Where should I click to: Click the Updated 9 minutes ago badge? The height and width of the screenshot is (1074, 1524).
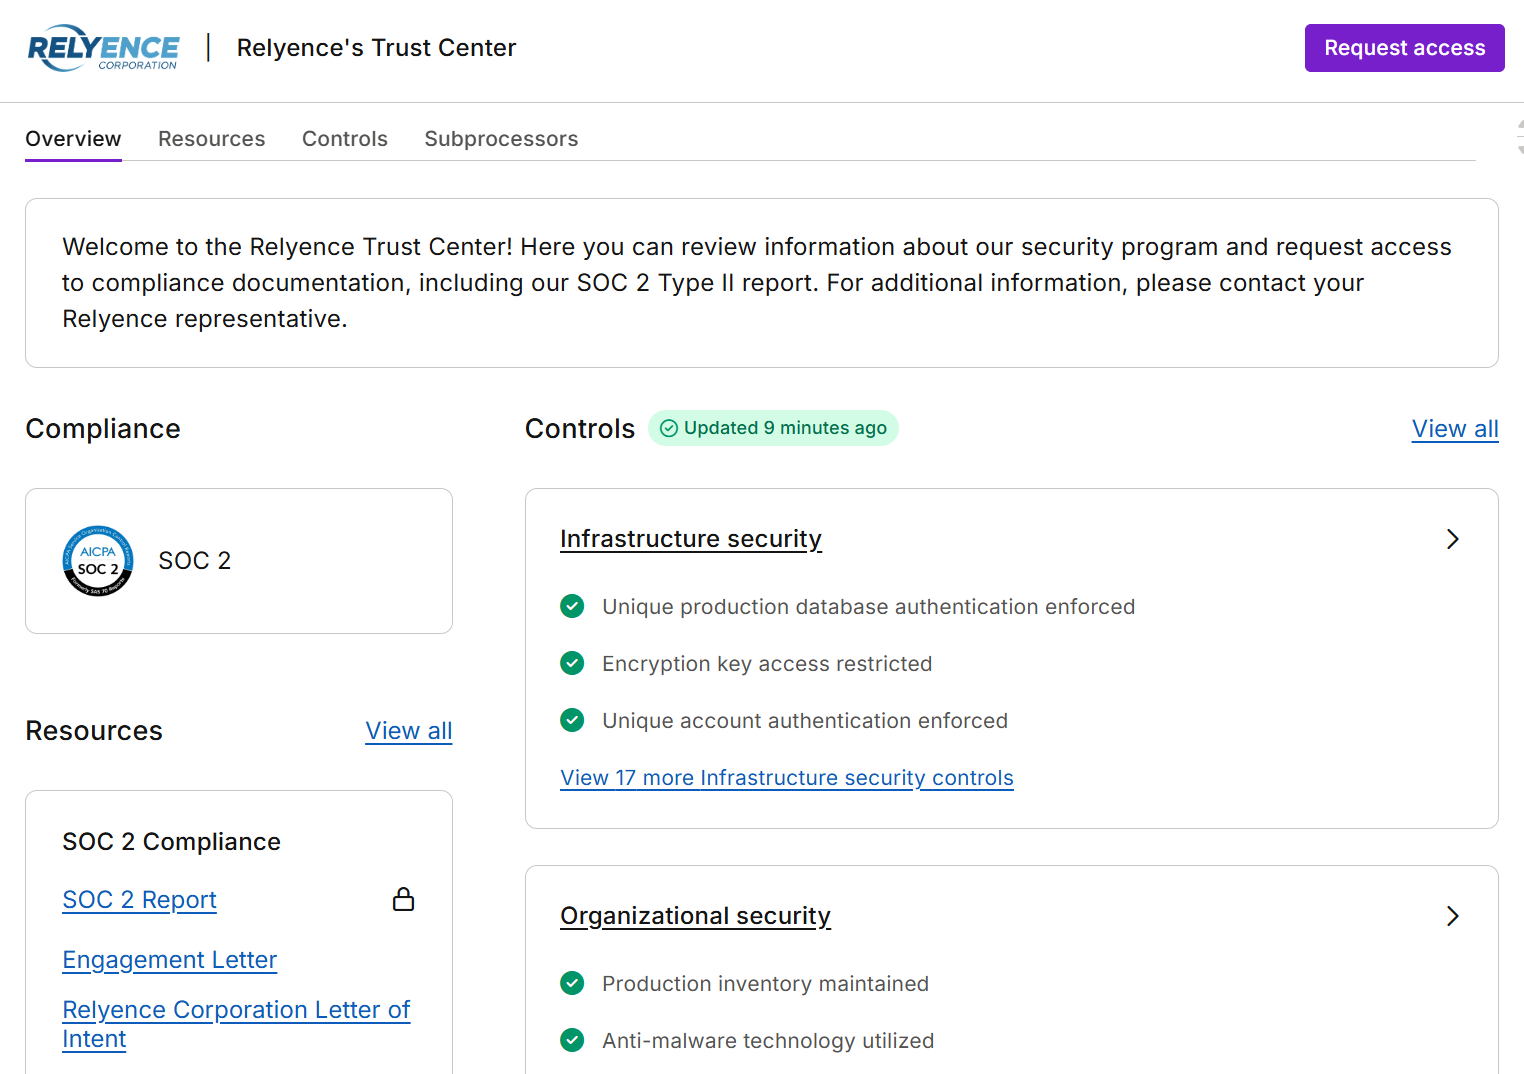[x=773, y=428]
